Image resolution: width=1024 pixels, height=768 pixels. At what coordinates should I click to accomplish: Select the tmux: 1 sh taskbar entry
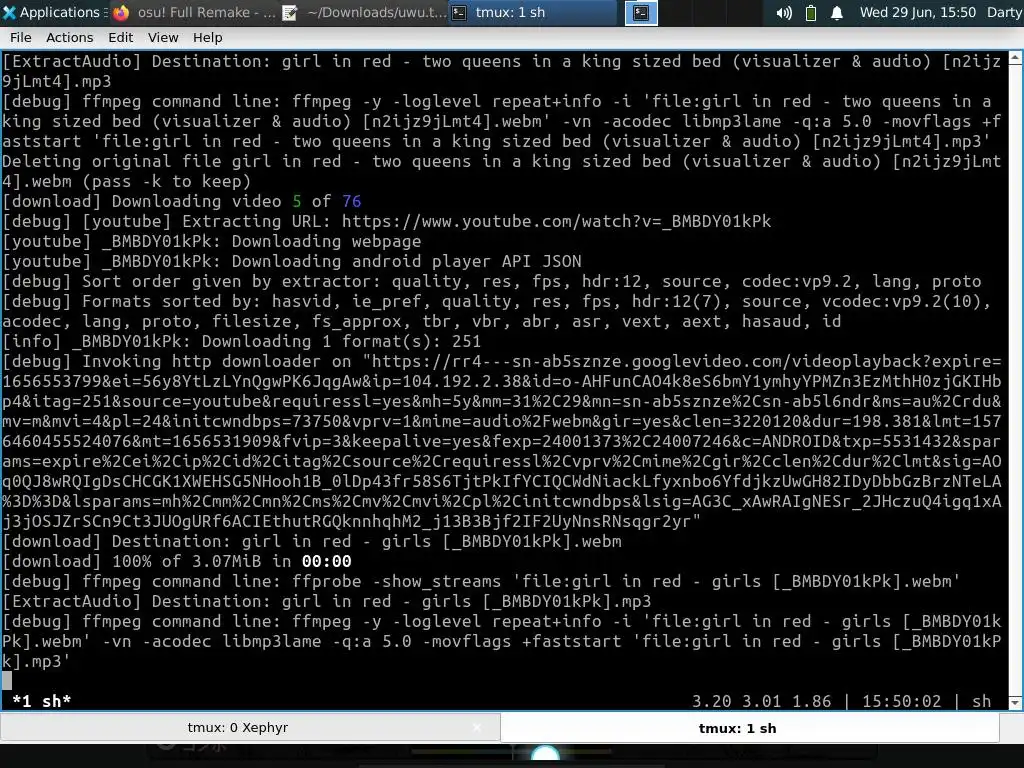[533, 12]
